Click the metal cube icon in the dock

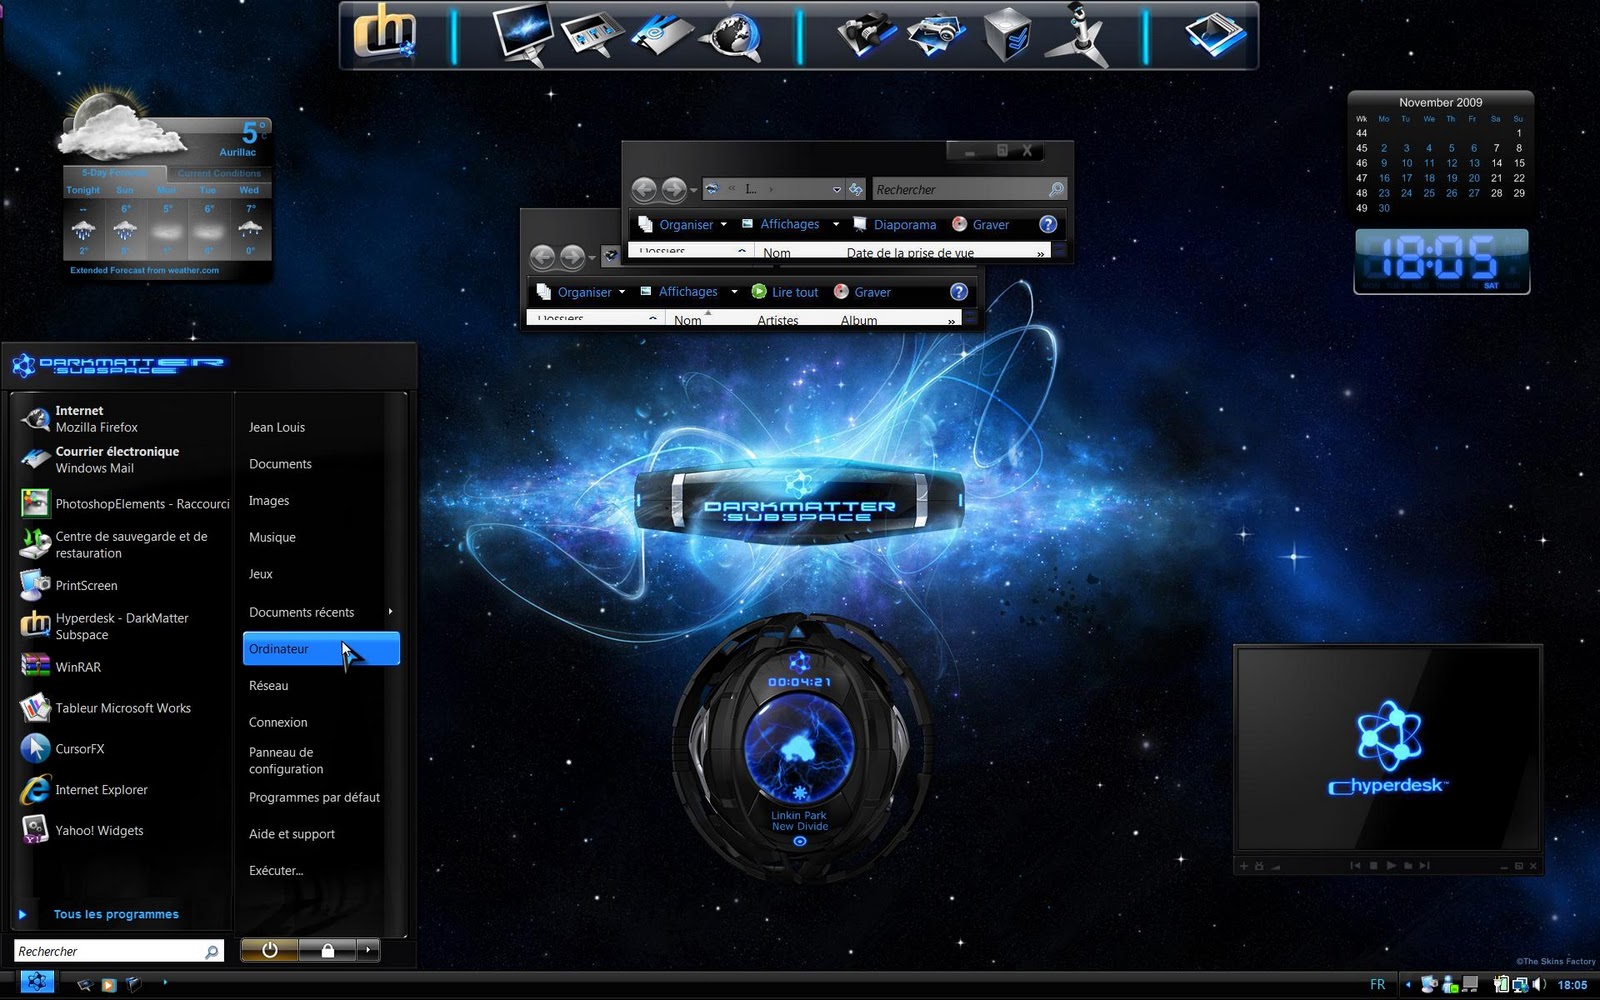click(1006, 36)
